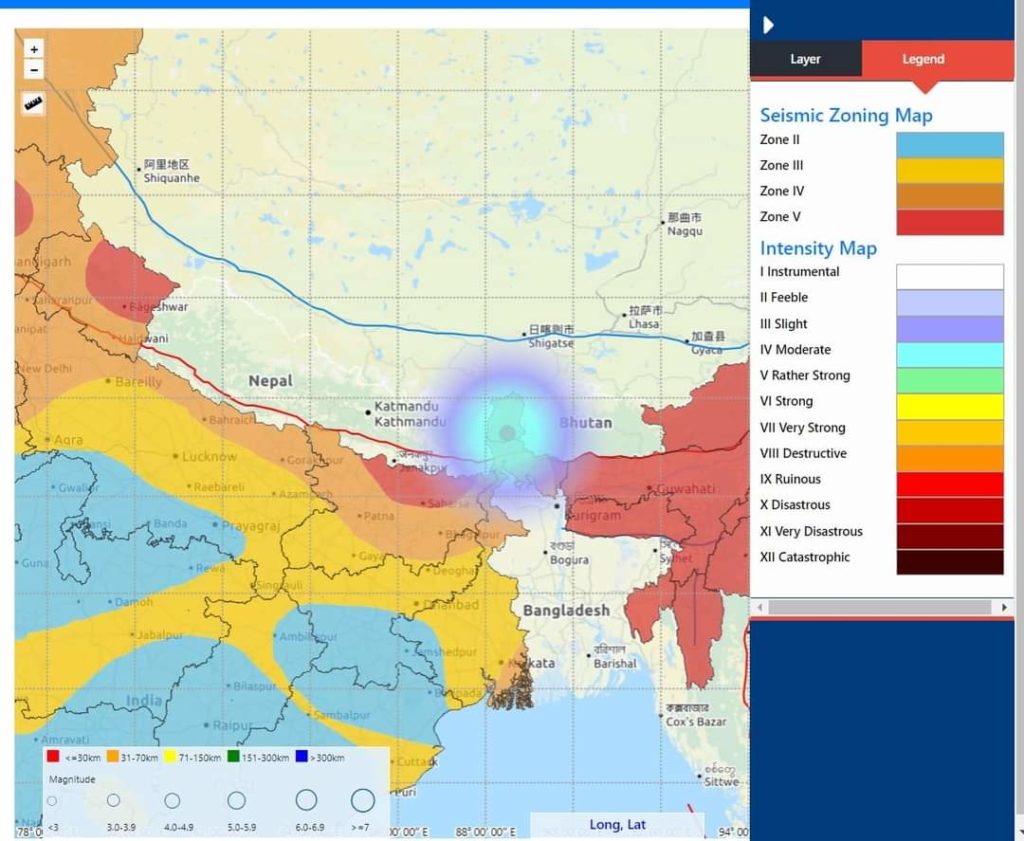Activate the ruler measure tool
This screenshot has height=841, width=1024.
[33, 103]
